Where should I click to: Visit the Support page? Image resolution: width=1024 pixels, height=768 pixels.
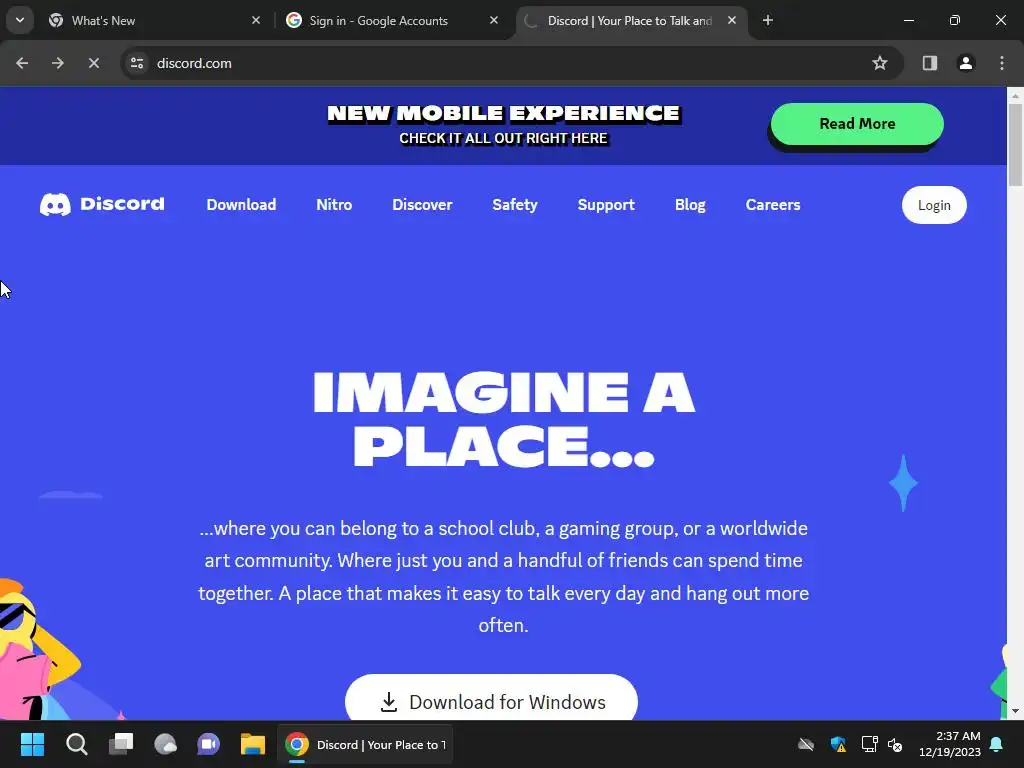coord(606,205)
